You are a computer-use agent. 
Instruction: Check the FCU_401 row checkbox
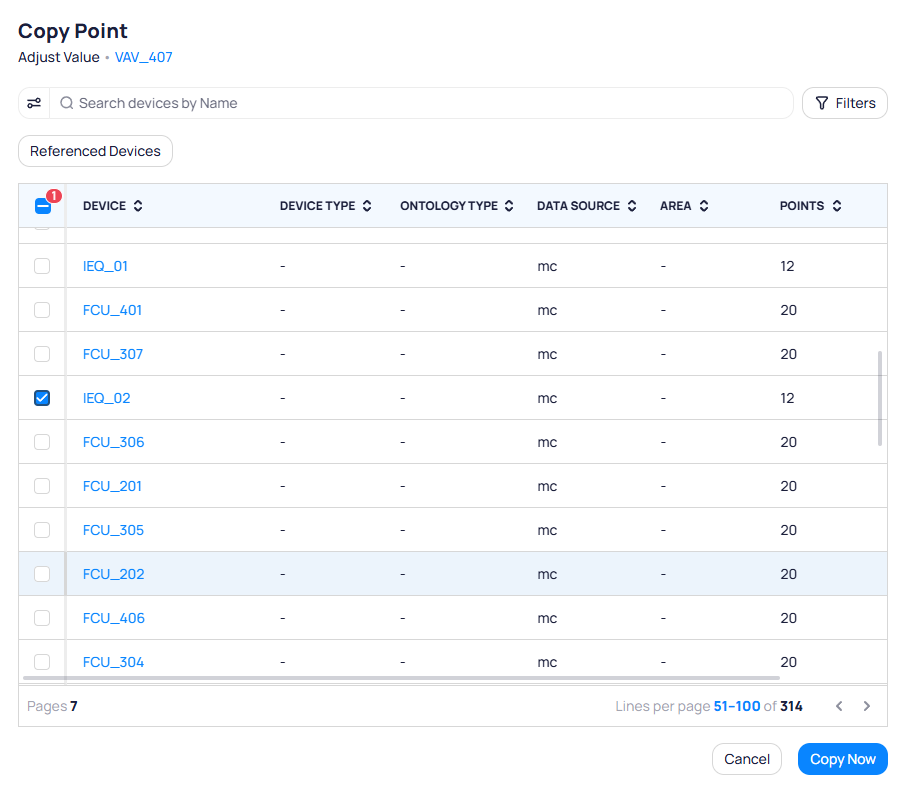[x=42, y=310]
